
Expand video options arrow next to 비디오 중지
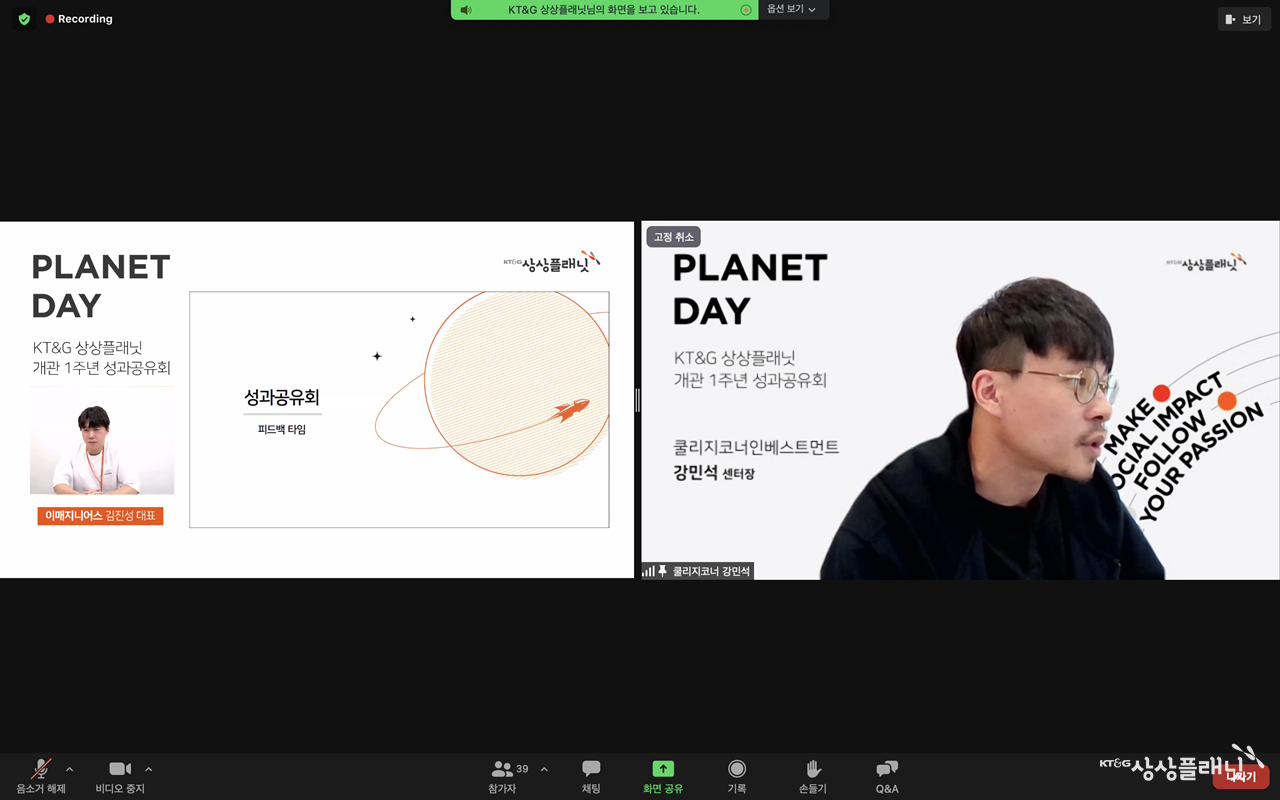coord(148,769)
